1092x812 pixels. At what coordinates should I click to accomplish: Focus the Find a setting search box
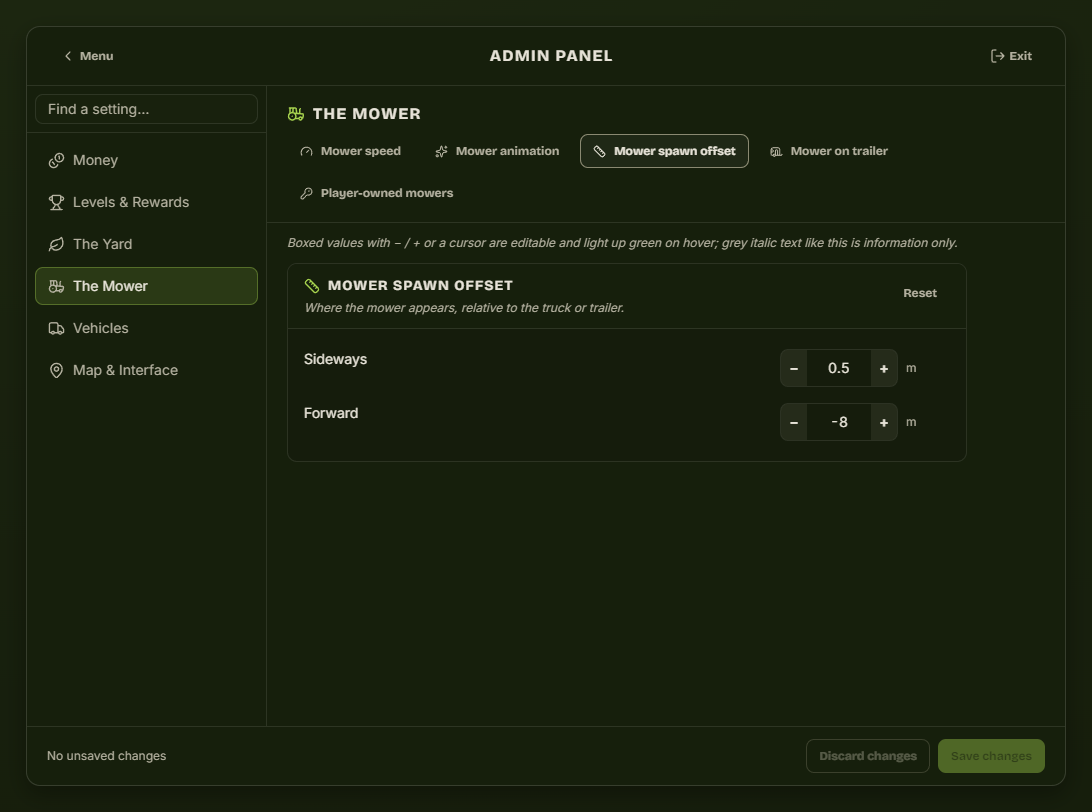point(146,109)
